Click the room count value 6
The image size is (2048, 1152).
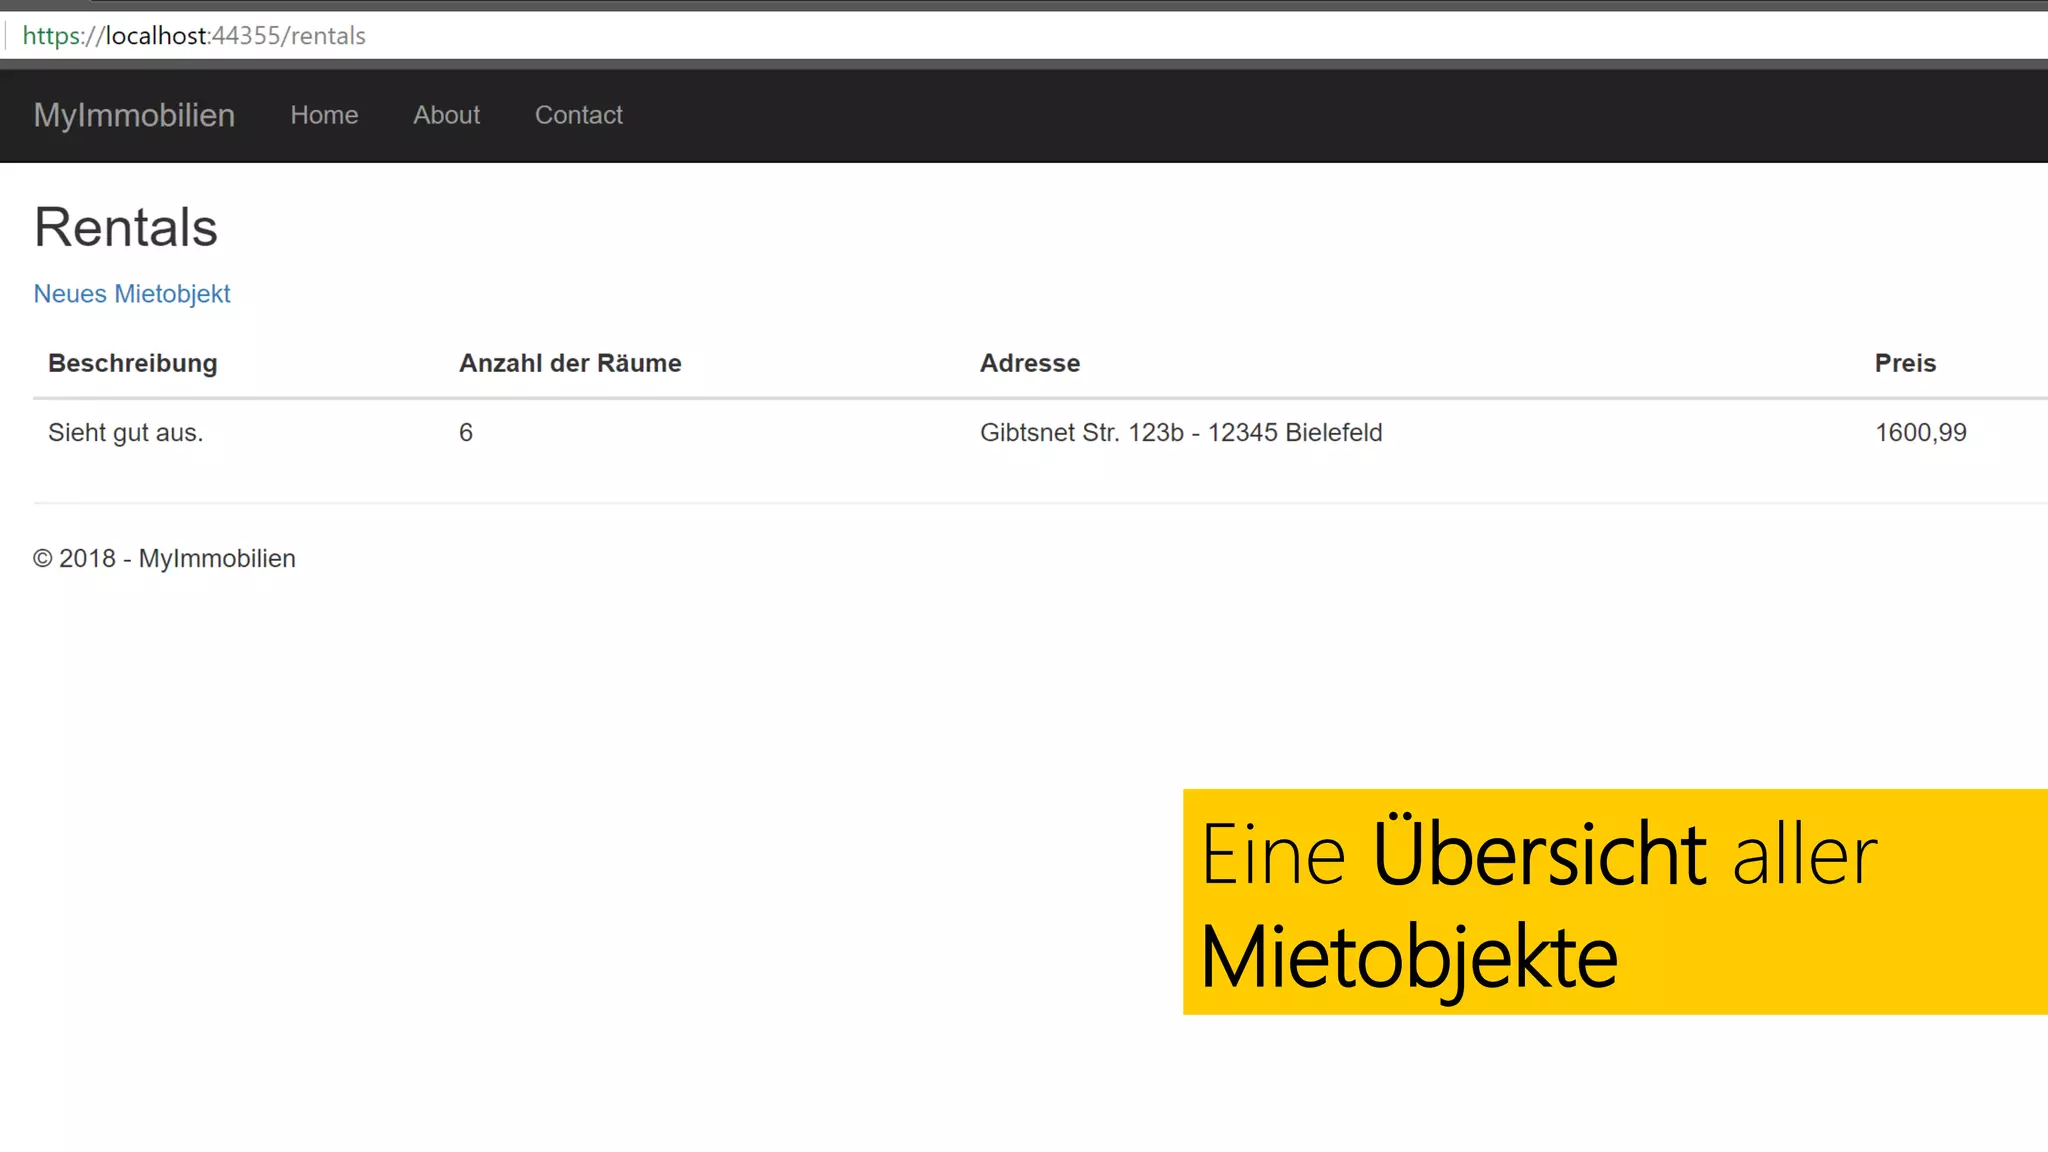(x=466, y=433)
